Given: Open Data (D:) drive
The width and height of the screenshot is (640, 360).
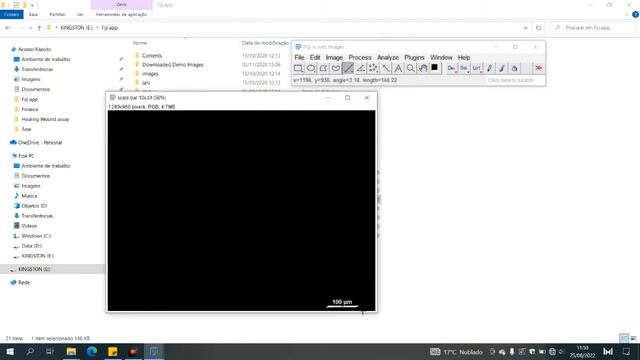Looking at the screenshot, I should pos(31,246).
